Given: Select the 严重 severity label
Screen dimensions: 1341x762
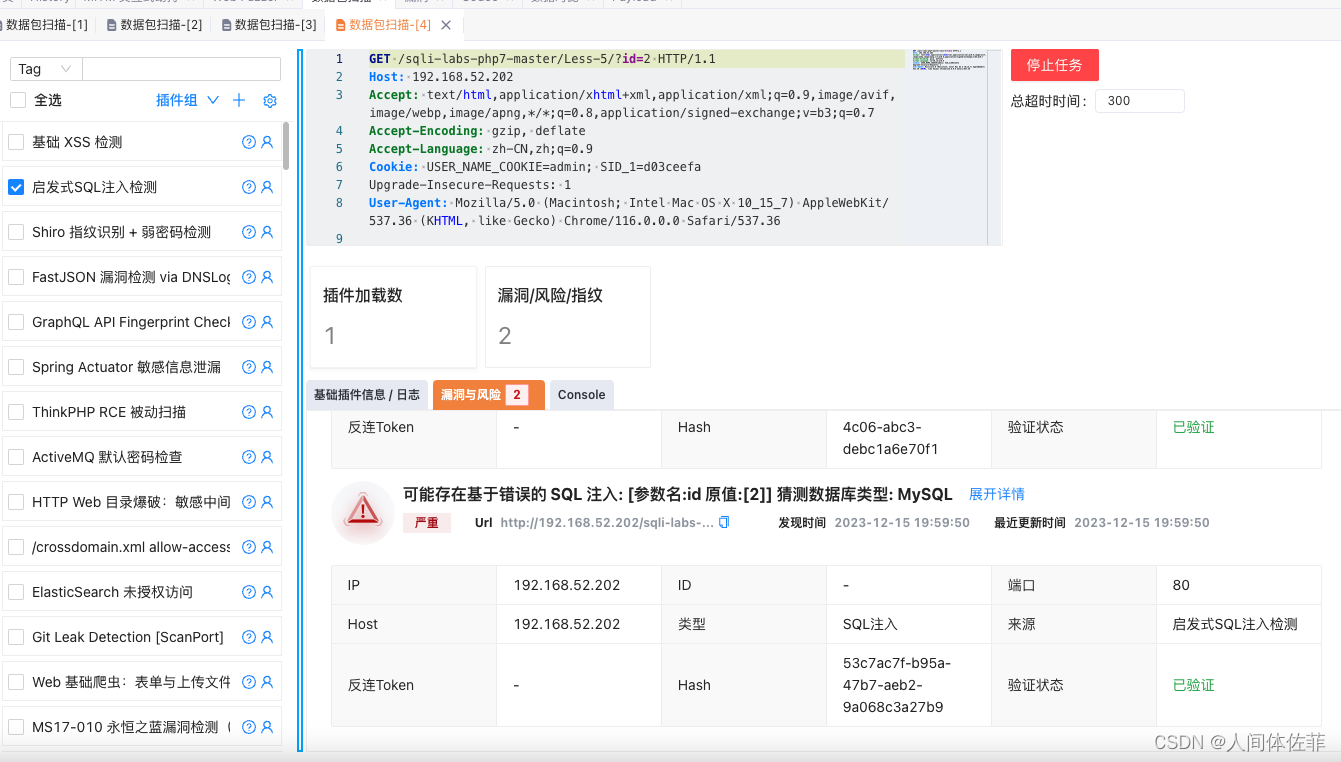Looking at the screenshot, I should point(427,523).
